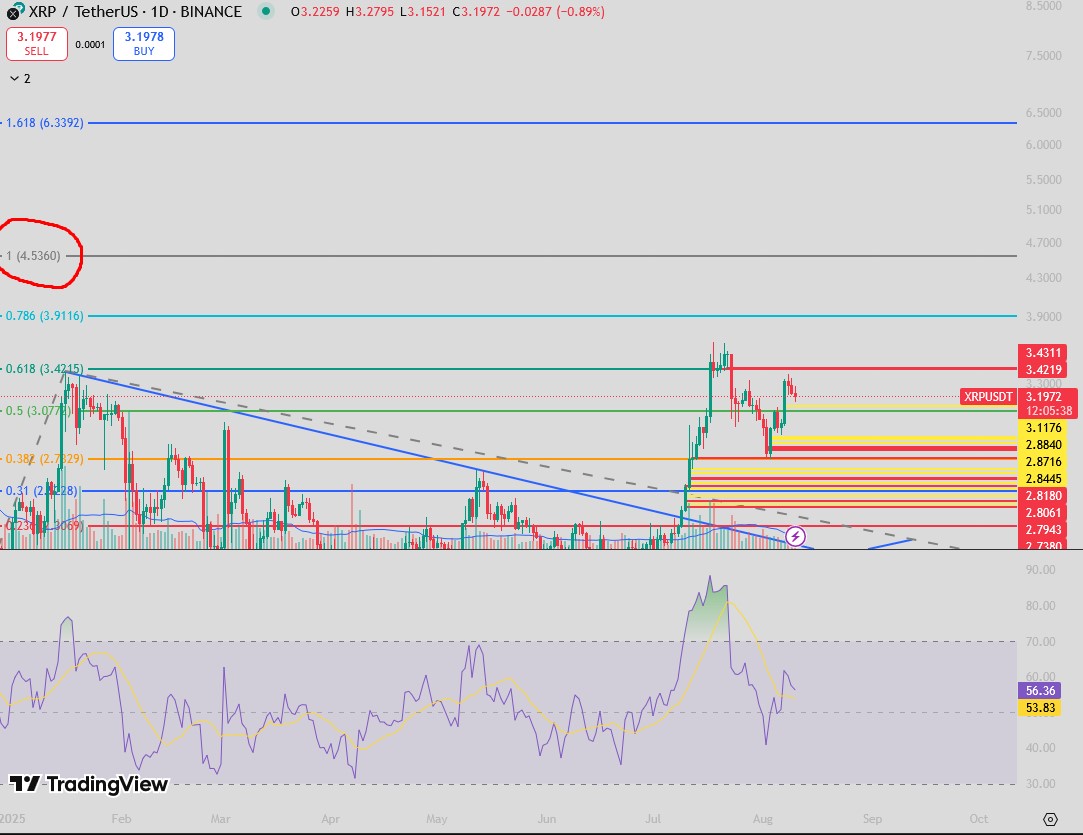Viewport: 1083px width, 835px height.
Task: Click the Apr label on time axis
Action: (330, 819)
